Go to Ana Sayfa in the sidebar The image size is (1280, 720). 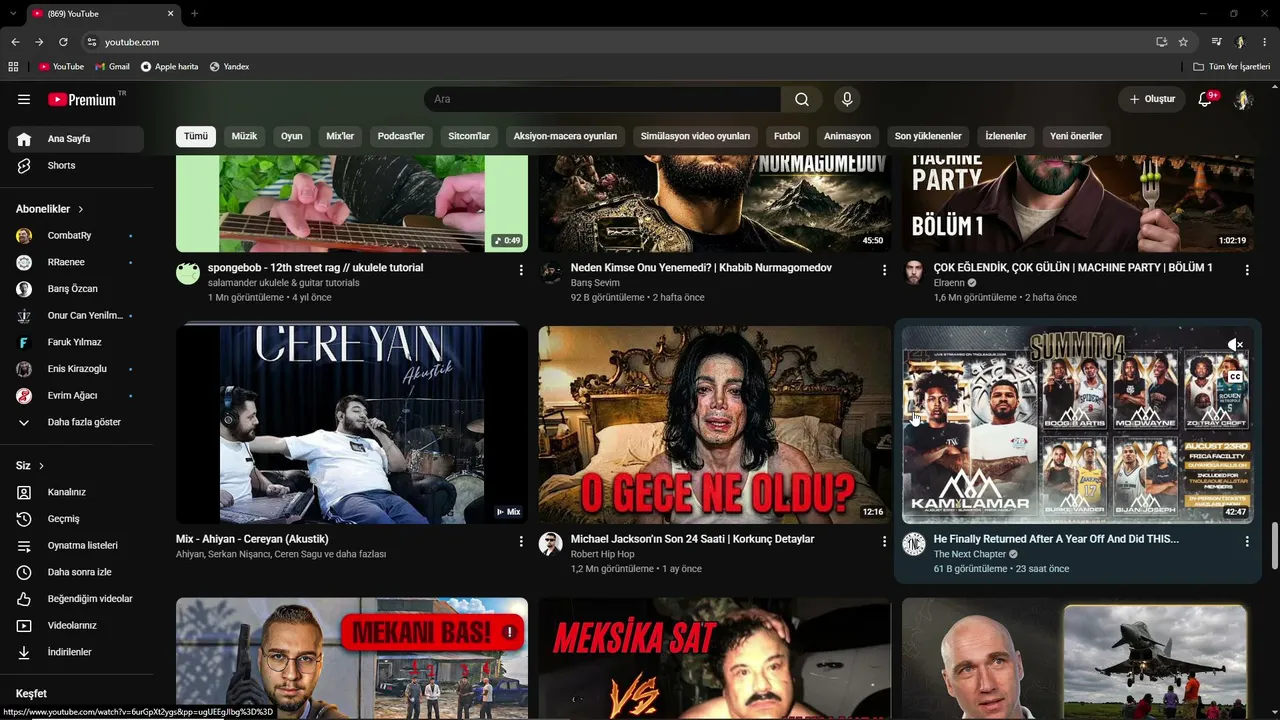click(x=76, y=139)
